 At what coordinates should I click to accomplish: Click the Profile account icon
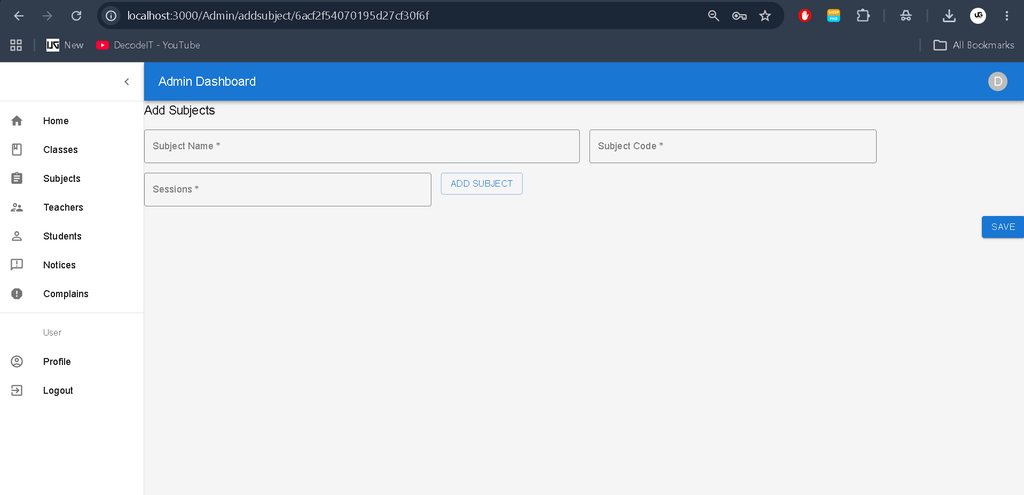pos(17,362)
